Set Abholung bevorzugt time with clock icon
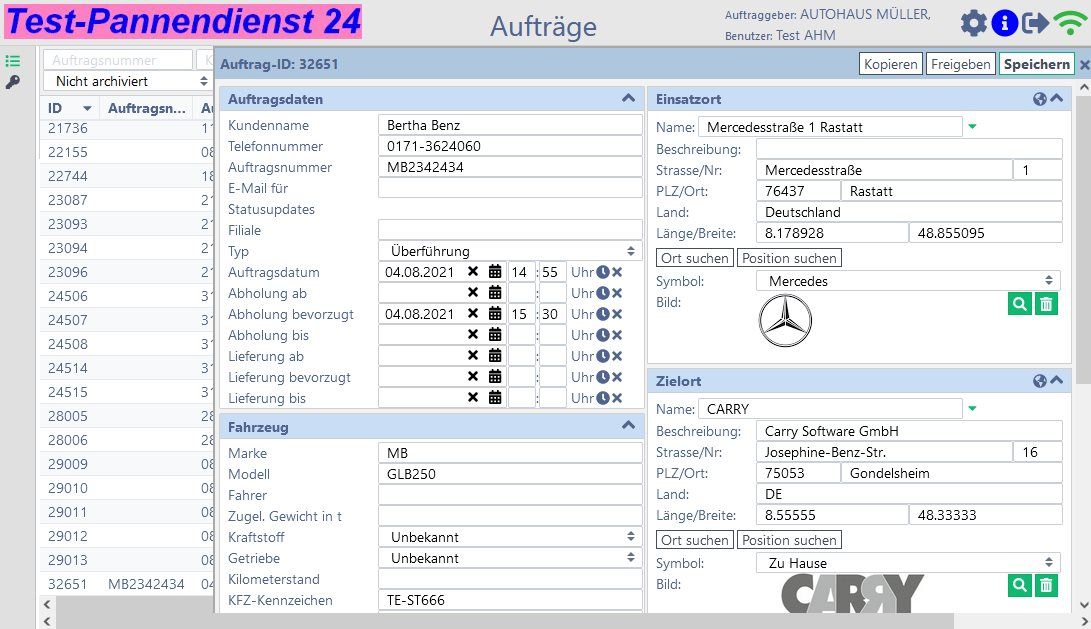Image resolution: width=1091 pixels, height=629 pixels. pyautogui.click(x=603, y=314)
